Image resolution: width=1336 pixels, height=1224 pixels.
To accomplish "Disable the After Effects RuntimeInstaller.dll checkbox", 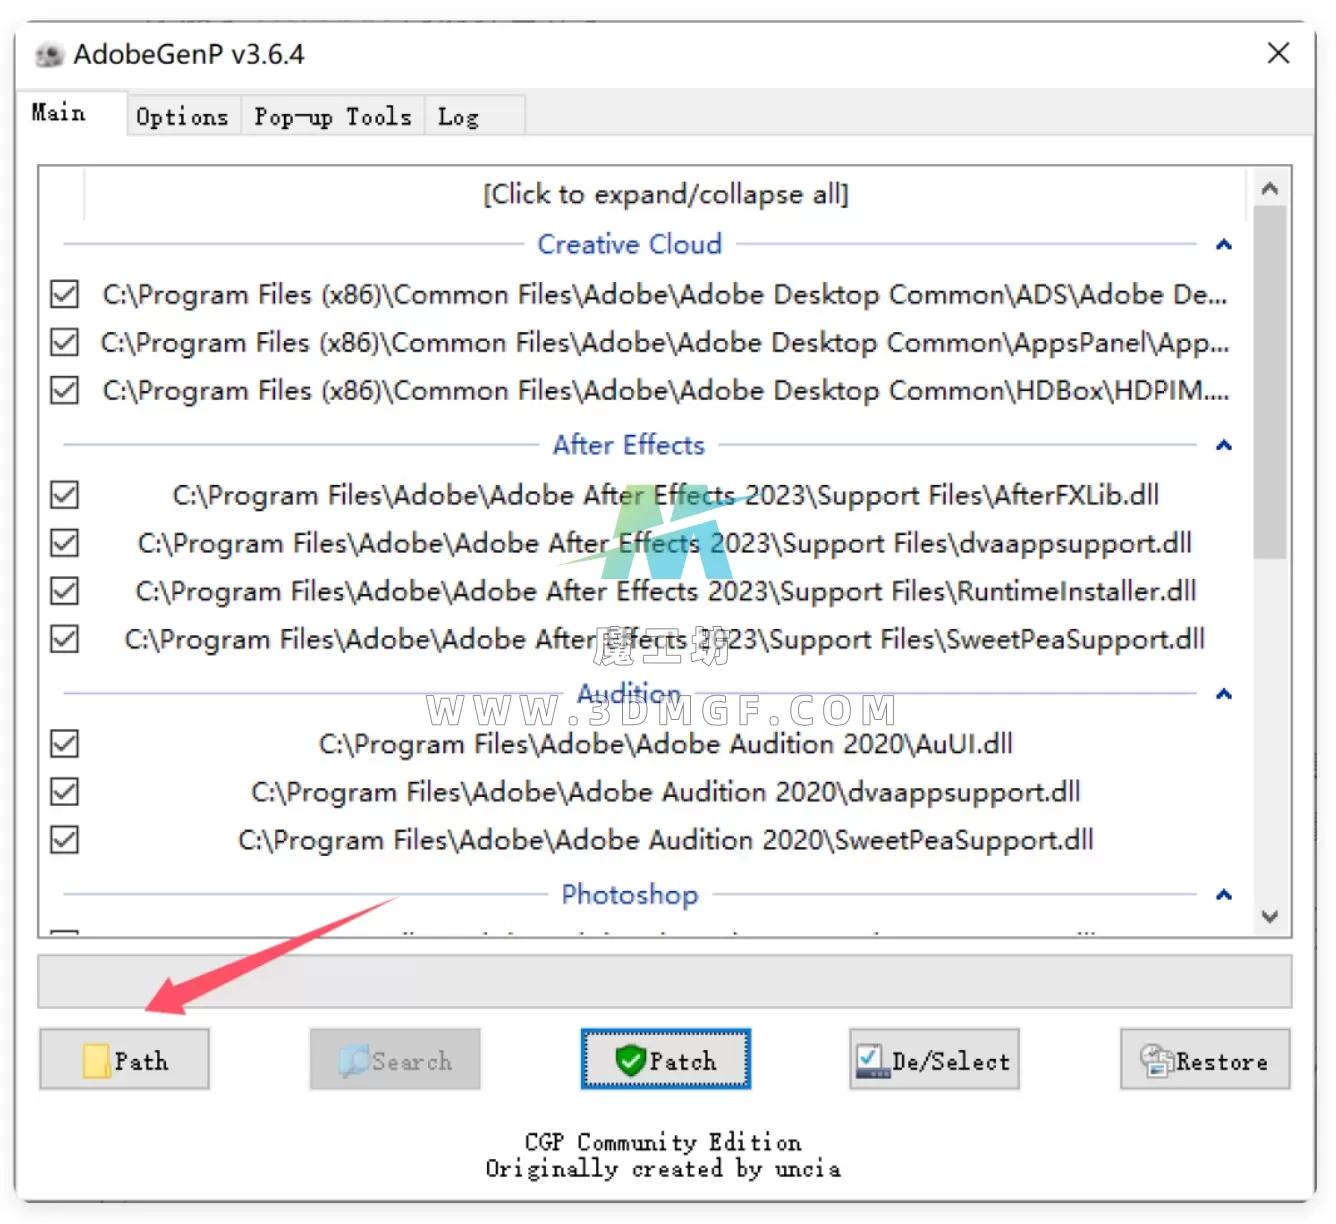I will point(65,591).
